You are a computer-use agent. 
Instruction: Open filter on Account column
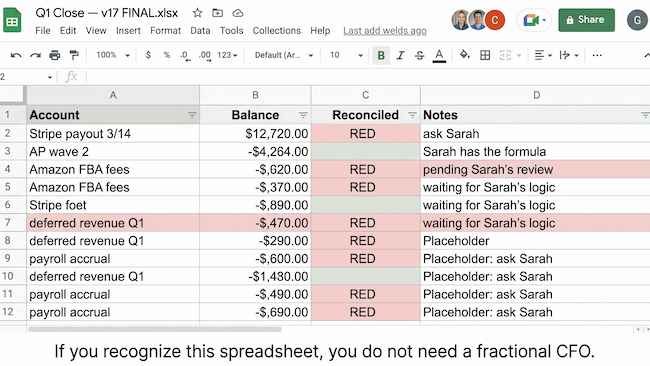click(x=192, y=115)
